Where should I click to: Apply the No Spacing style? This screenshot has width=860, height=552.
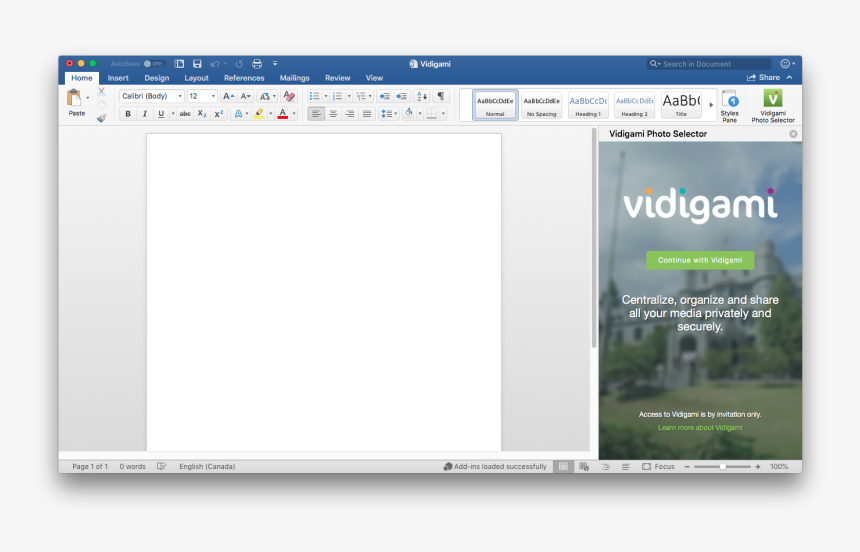click(541, 105)
